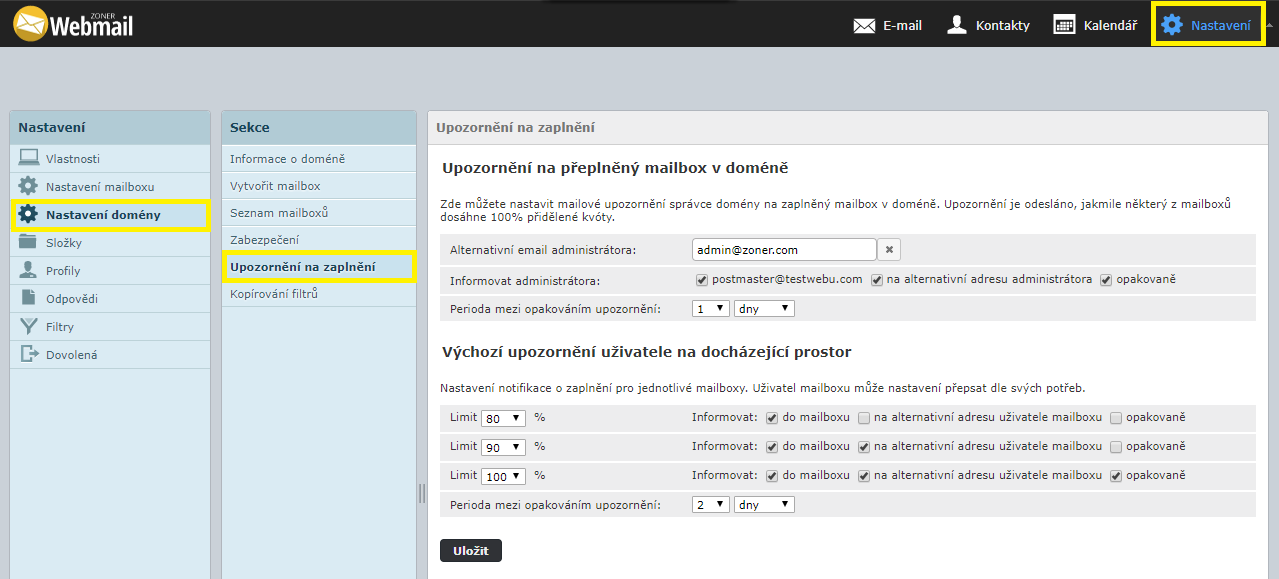Uncheck the postmaster@testwebu.com checkbox
The width and height of the screenshot is (1279, 579).
click(x=702, y=280)
